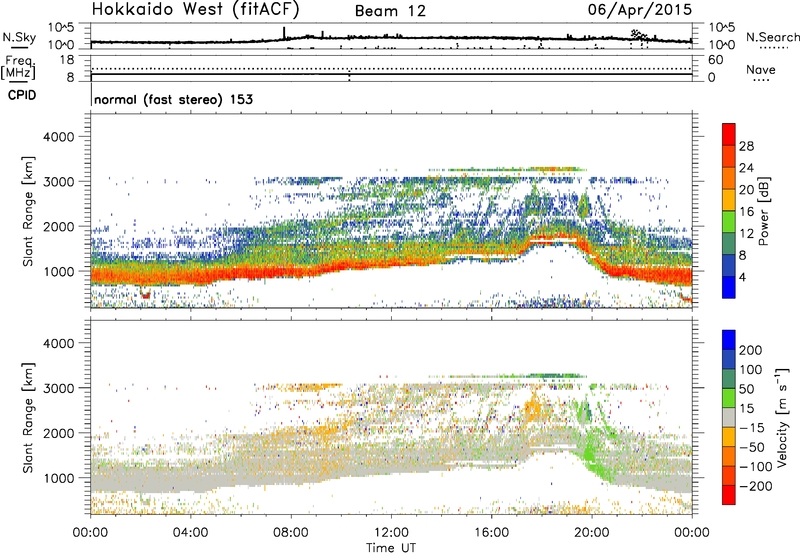This screenshot has height=554, width=800.
Task: Click the 'N.Search' legend label
Action: 772,37
